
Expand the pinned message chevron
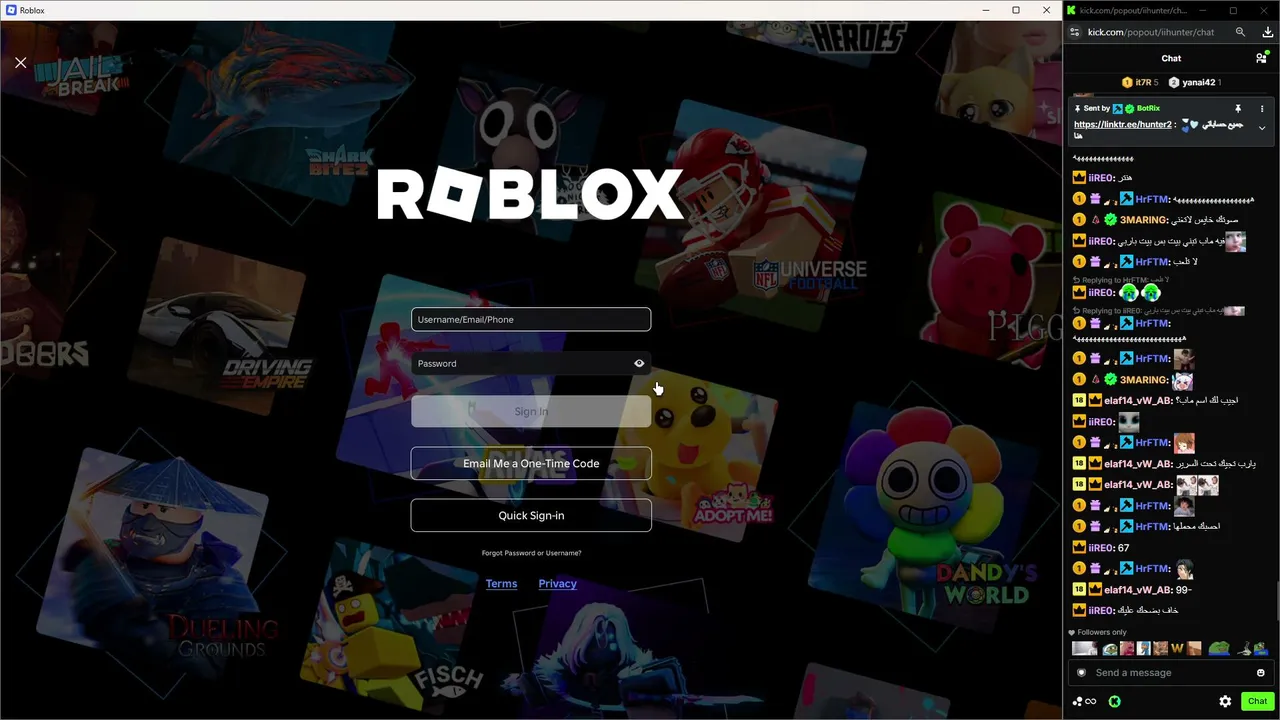click(1262, 128)
